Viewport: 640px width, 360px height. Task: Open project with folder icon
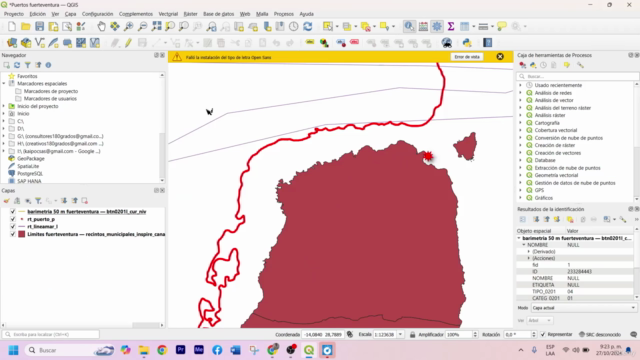tap(26, 27)
